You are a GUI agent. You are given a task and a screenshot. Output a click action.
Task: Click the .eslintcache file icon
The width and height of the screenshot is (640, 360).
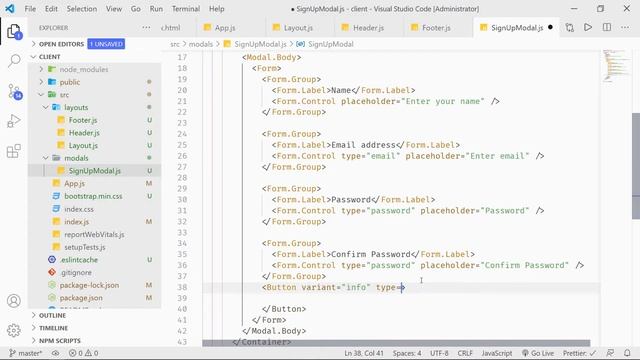click(52, 260)
